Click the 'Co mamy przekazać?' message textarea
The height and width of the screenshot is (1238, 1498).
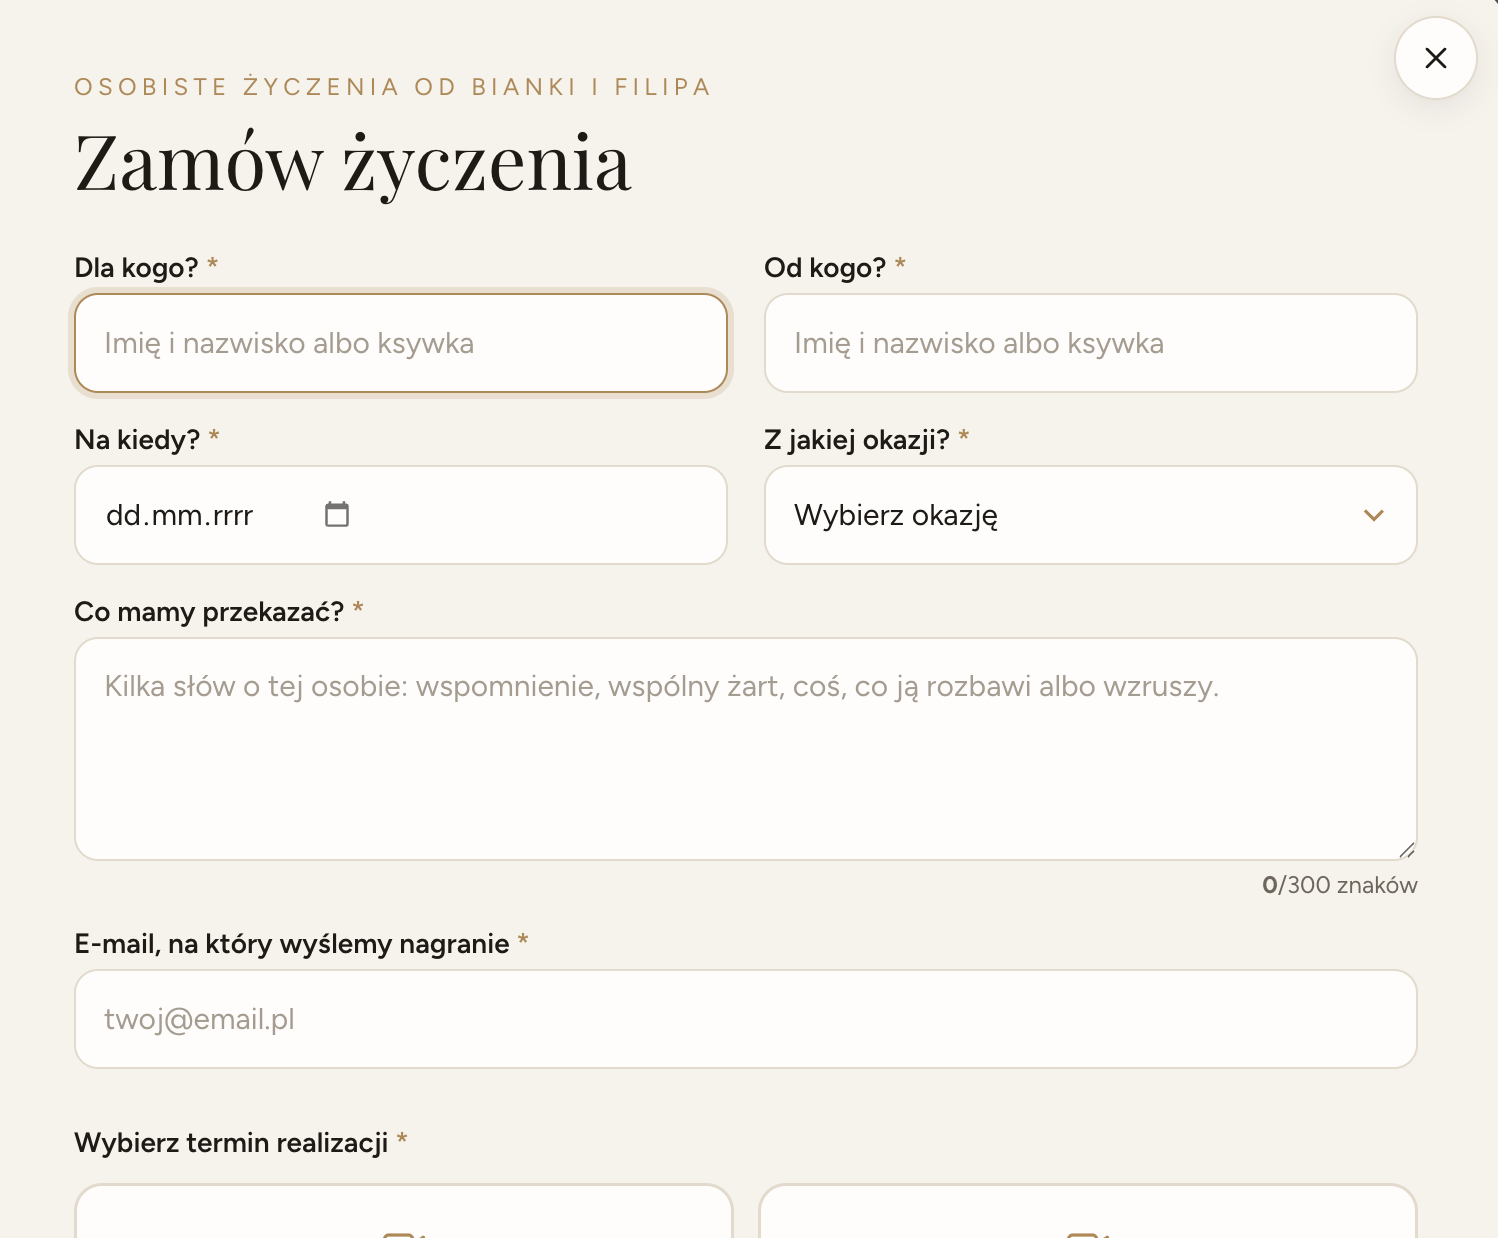click(746, 749)
